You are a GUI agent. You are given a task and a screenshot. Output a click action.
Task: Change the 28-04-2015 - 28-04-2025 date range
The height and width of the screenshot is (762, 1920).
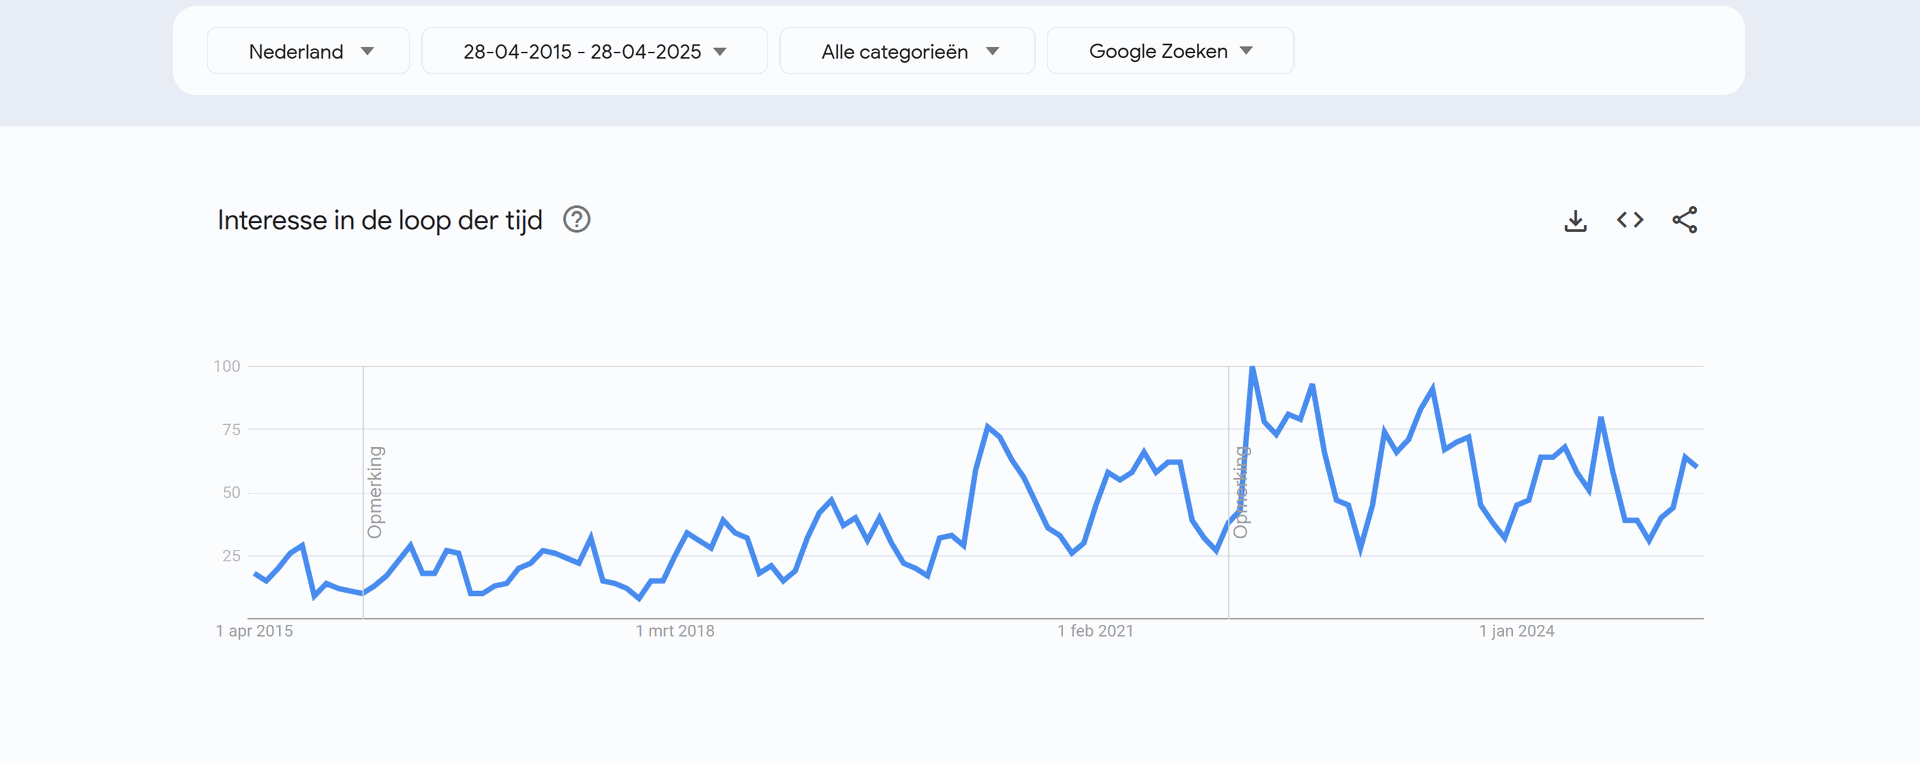point(595,51)
